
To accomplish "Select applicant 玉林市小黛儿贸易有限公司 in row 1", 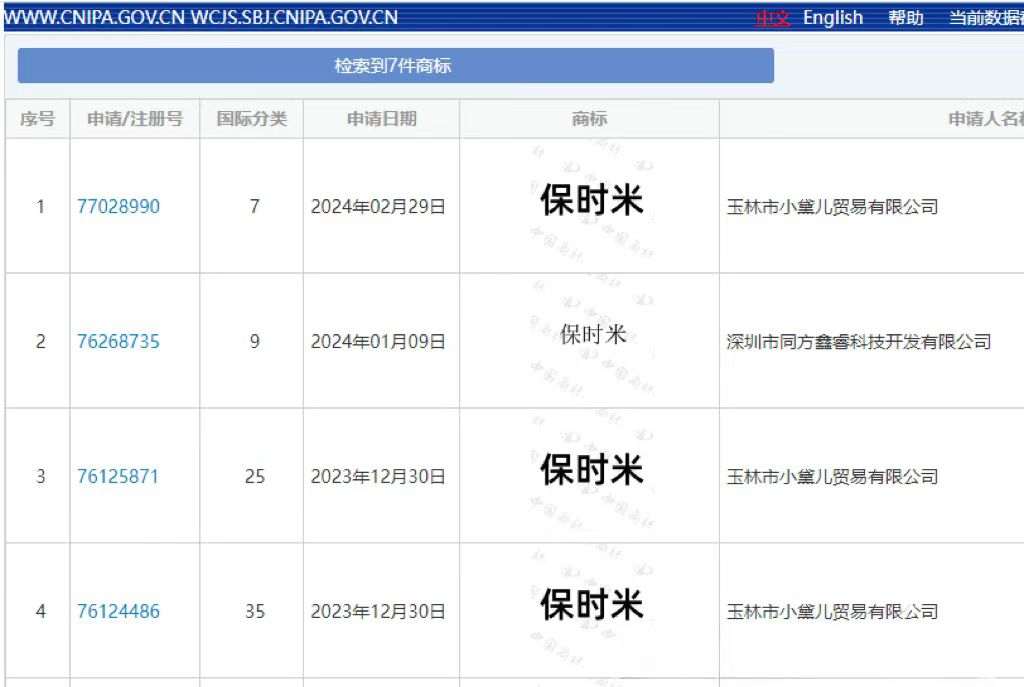I will (x=833, y=207).
